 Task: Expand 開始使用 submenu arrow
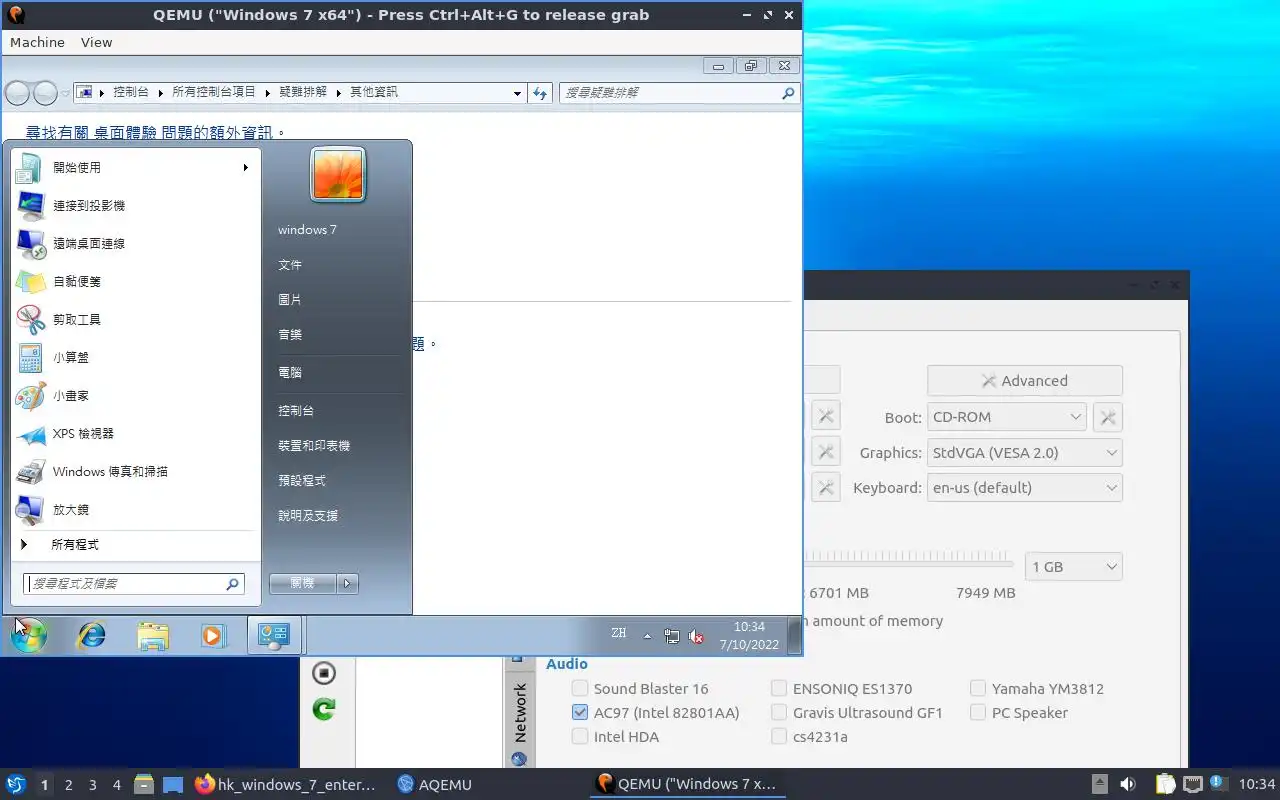tap(245, 168)
